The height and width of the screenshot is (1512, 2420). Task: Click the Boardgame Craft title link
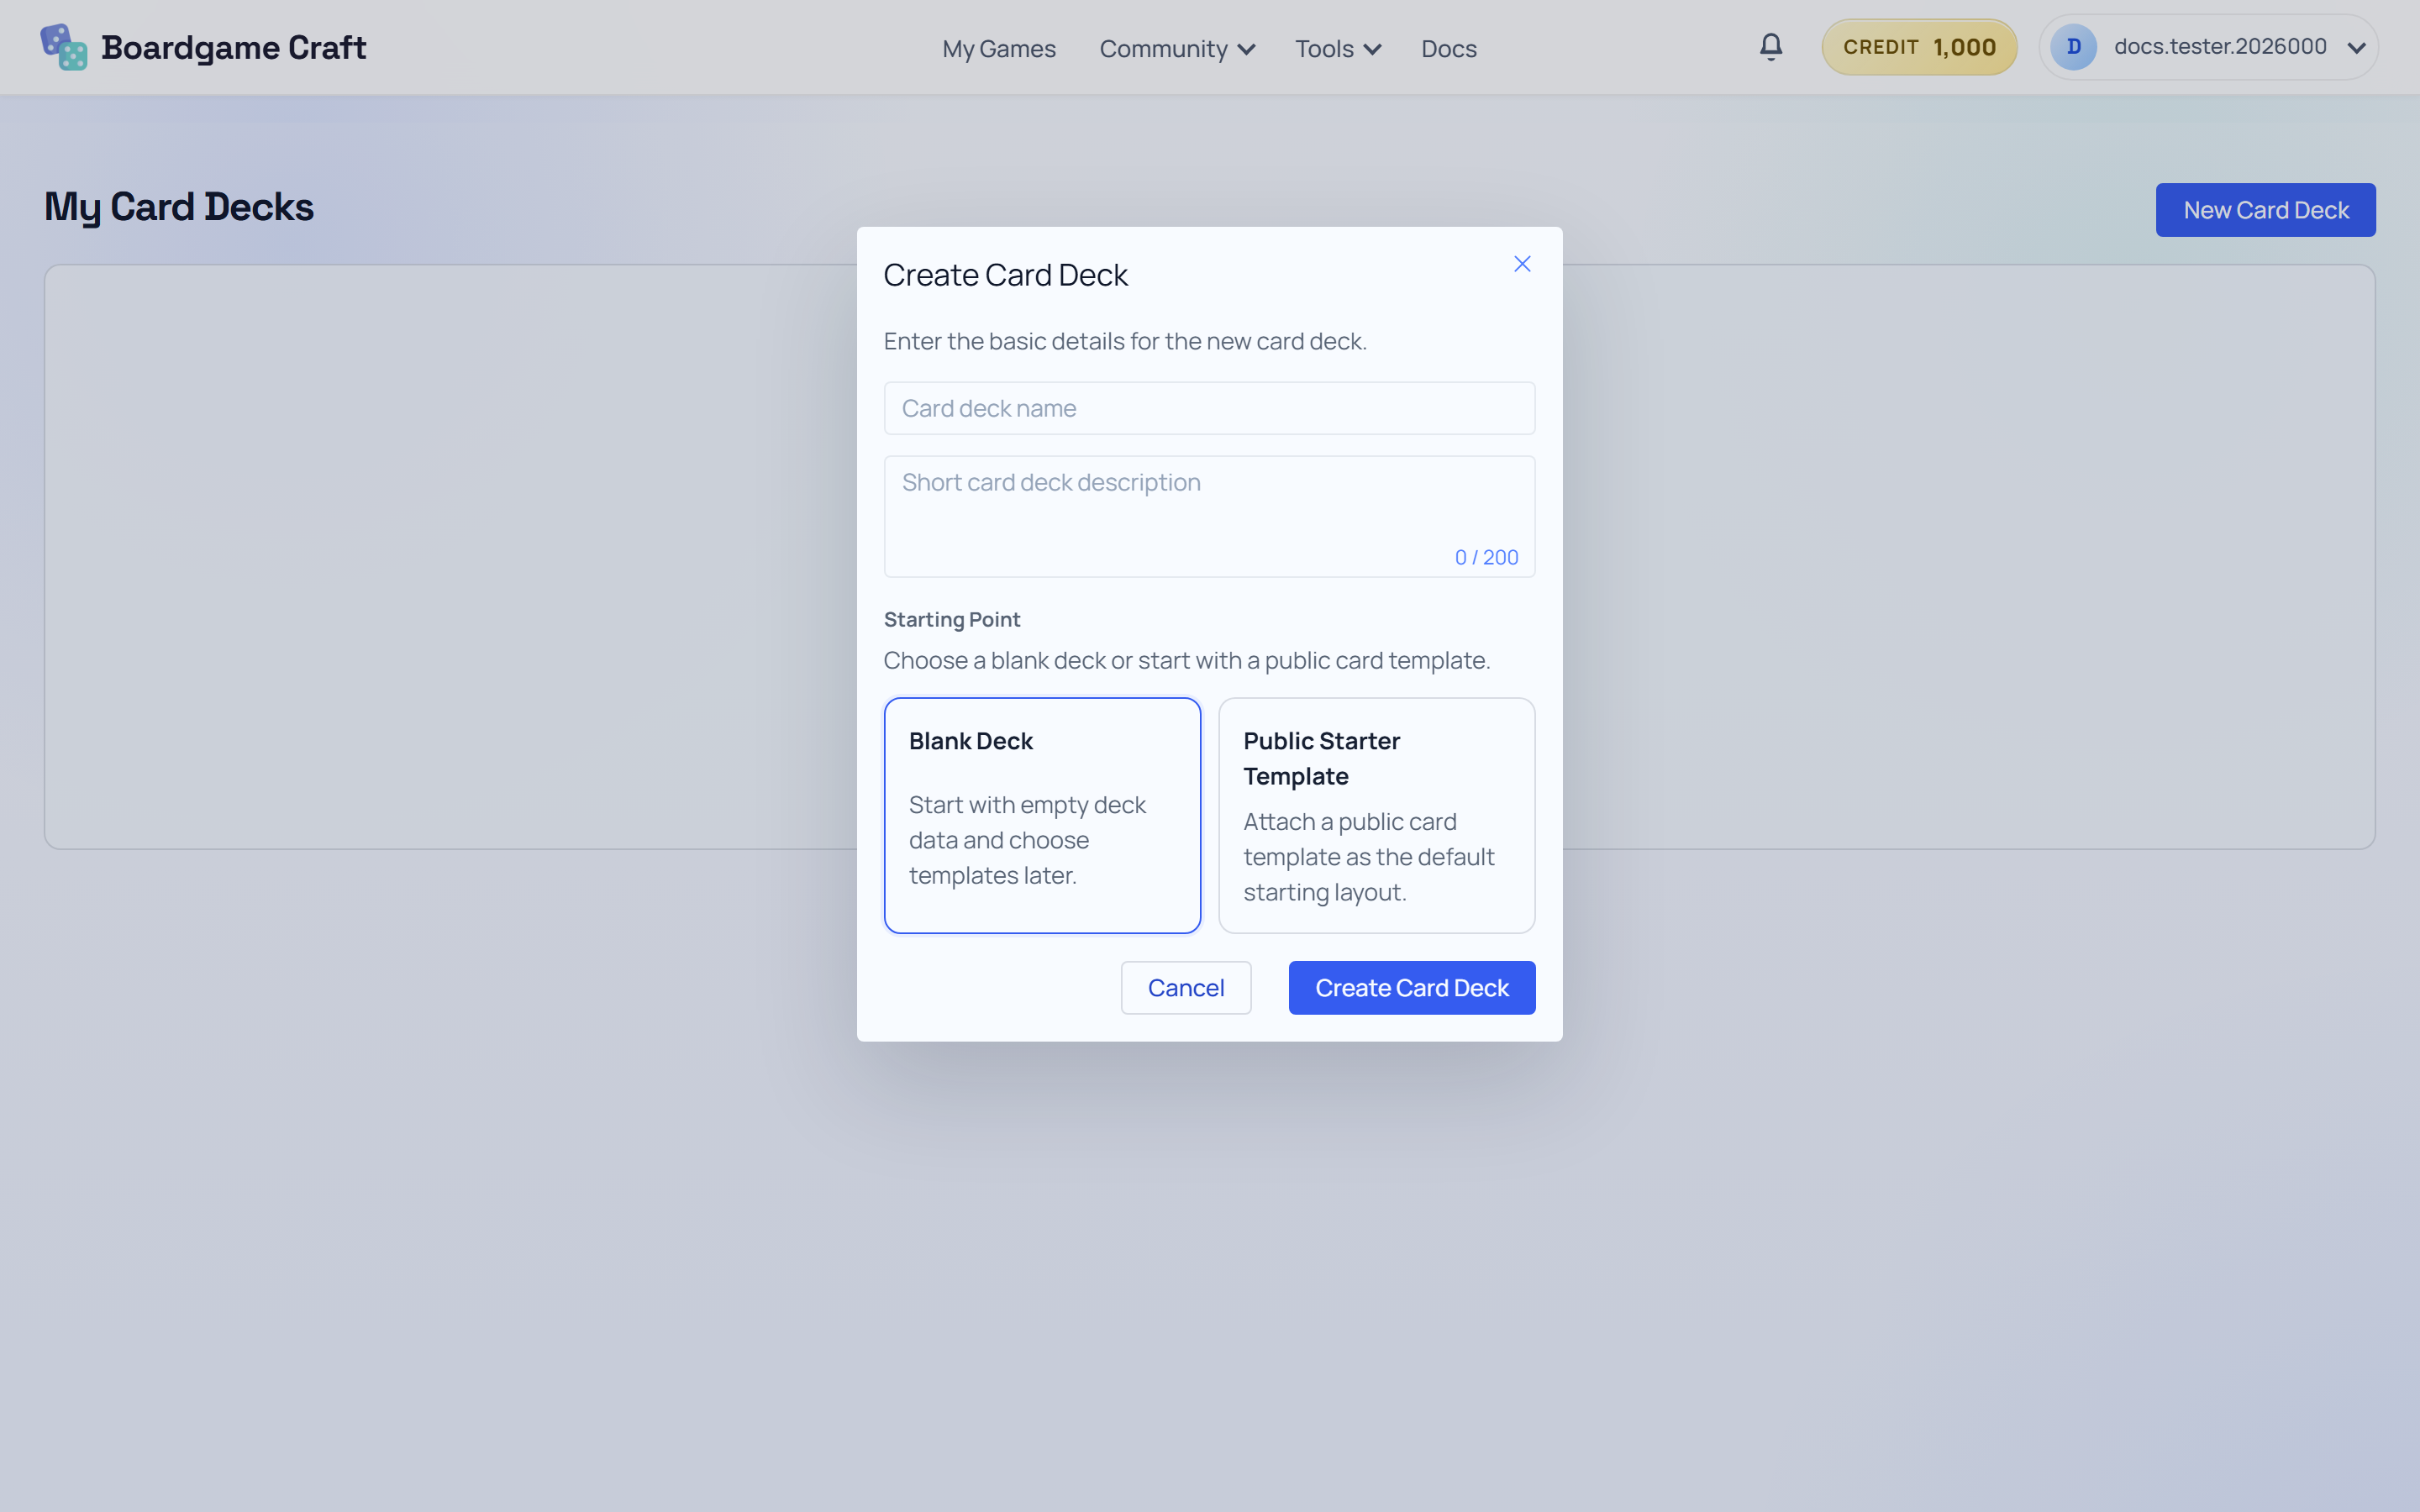point(234,47)
